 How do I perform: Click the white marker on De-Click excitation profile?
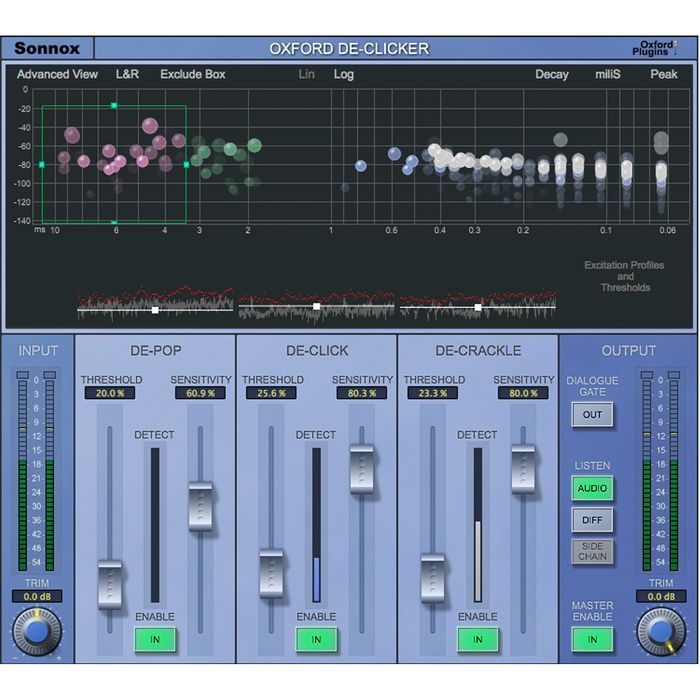[317, 306]
